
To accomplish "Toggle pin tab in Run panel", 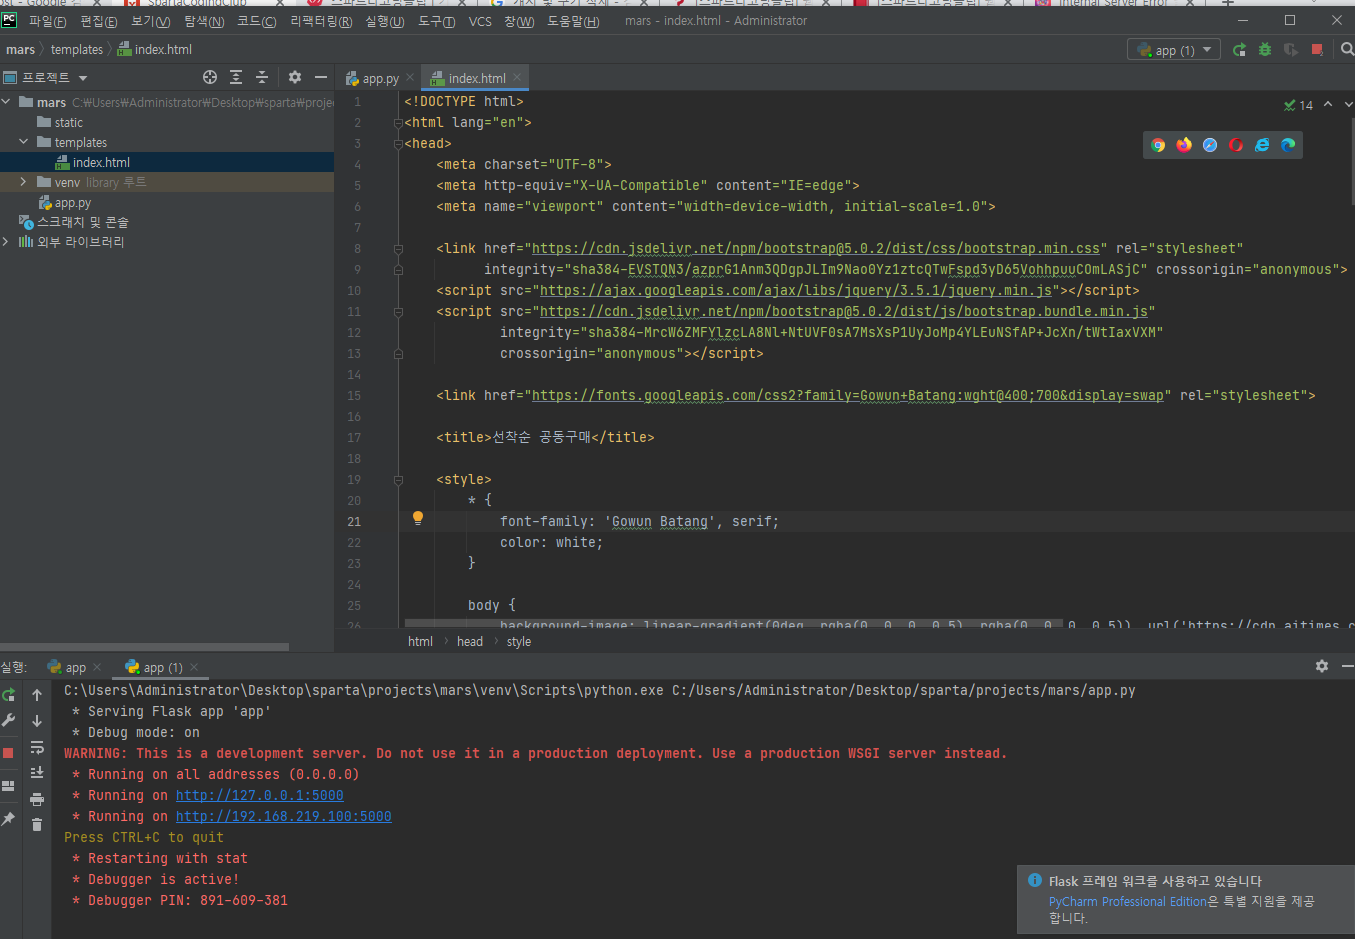I will coord(9,818).
